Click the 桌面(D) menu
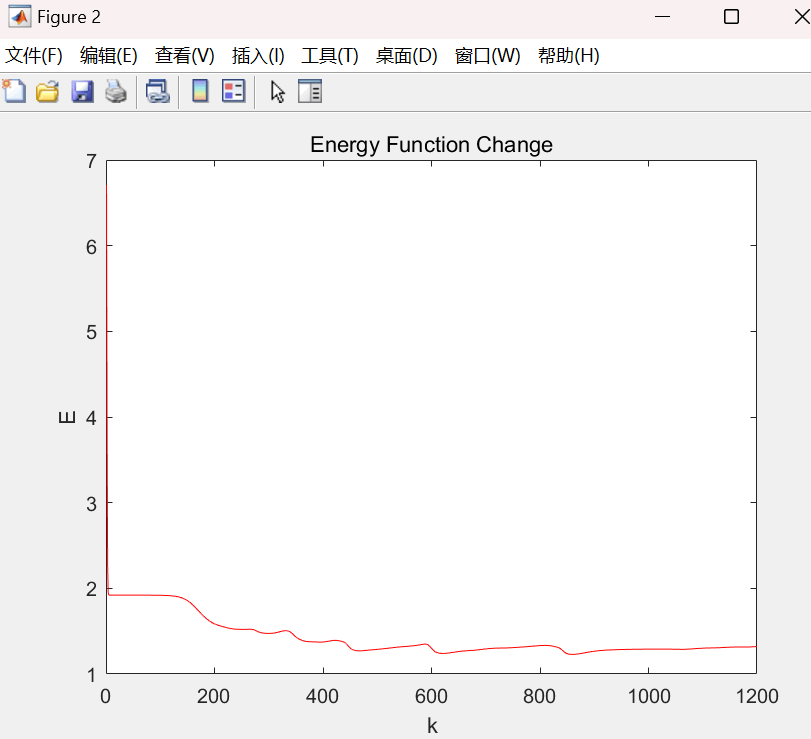Viewport: 811px width, 739px height. pyautogui.click(x=406, y=56)
